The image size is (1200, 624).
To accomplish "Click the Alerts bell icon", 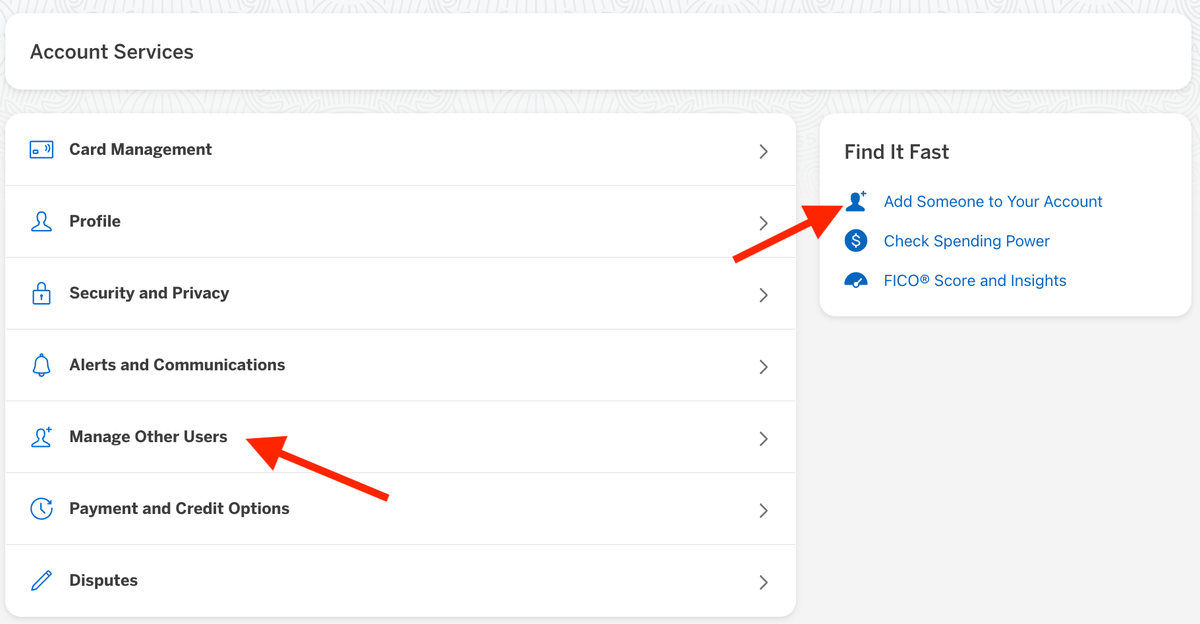I will 41,366.
